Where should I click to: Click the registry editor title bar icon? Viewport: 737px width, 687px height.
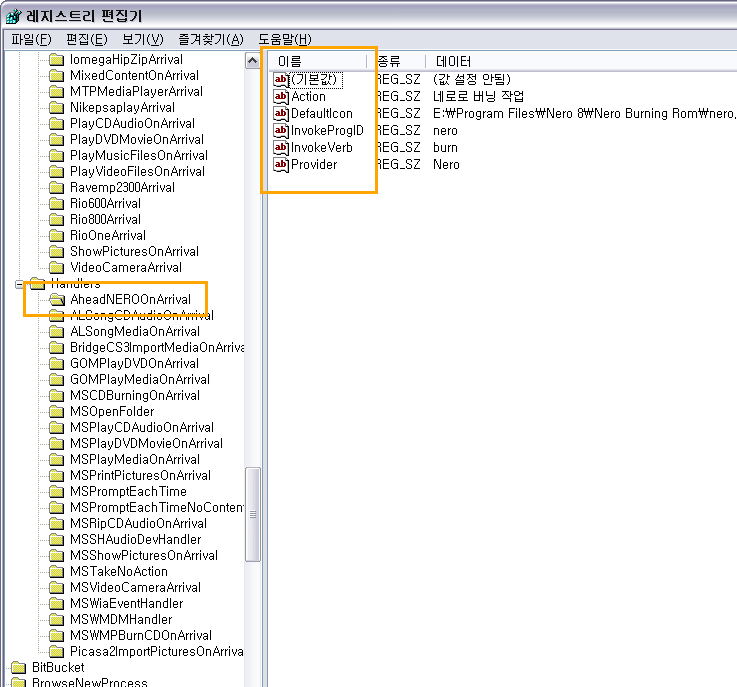(14, 16)
